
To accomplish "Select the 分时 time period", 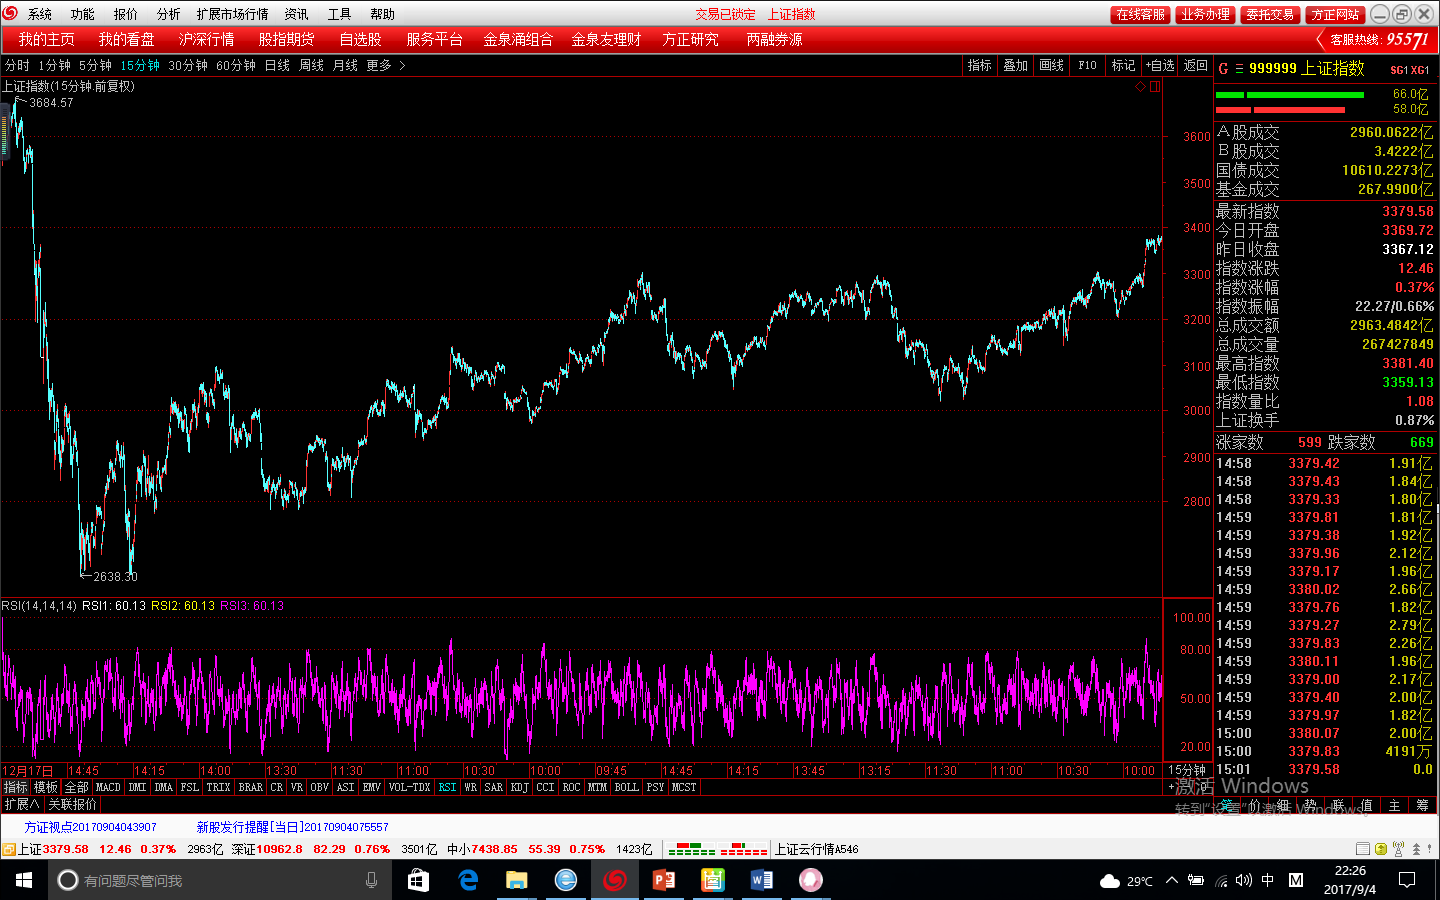I will click(17, 65).
